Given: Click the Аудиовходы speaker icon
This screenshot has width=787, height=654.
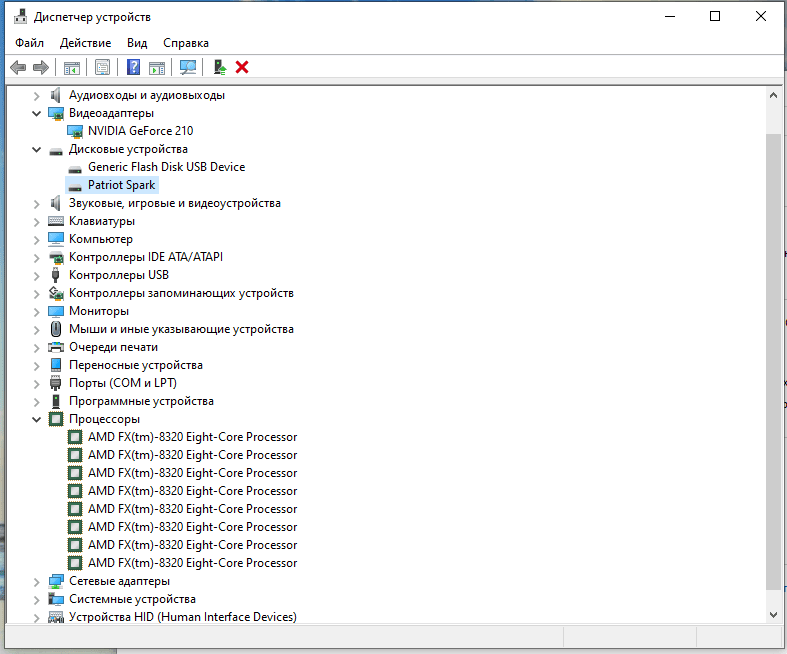Looking at the screenshot, I should tap(56, 95).
